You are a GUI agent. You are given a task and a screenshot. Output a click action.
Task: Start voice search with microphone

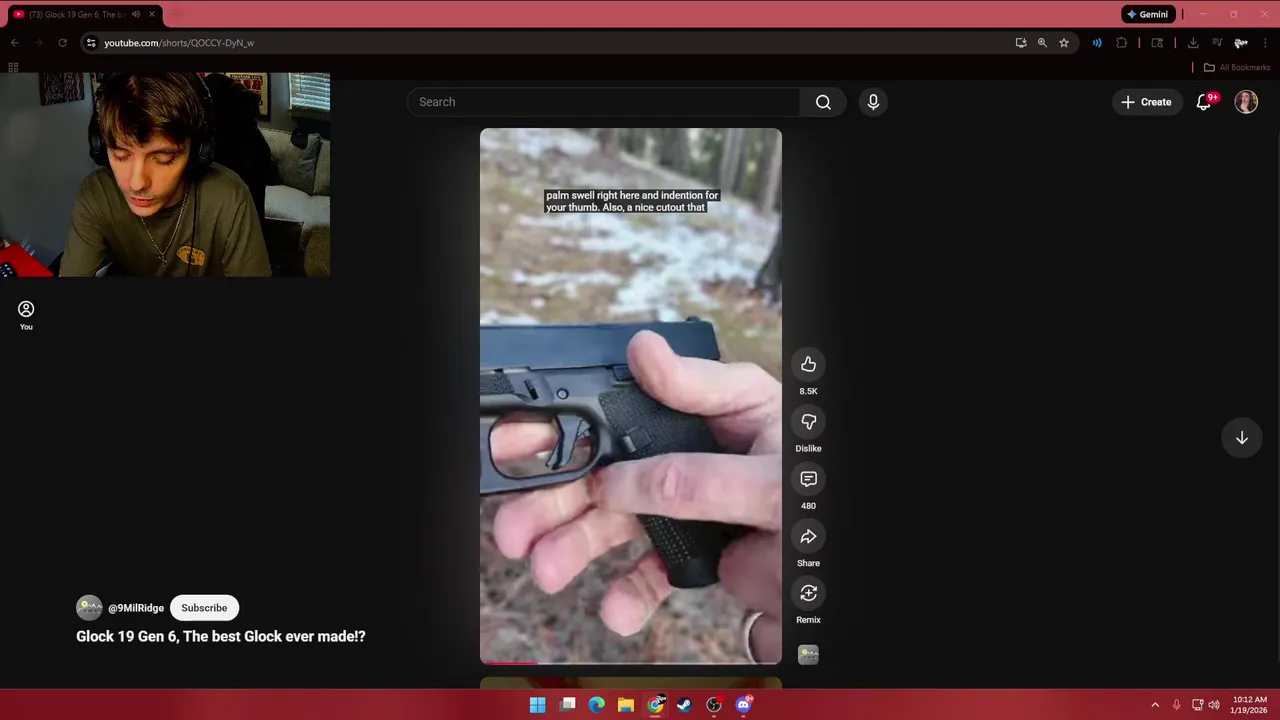coord(873,102)
